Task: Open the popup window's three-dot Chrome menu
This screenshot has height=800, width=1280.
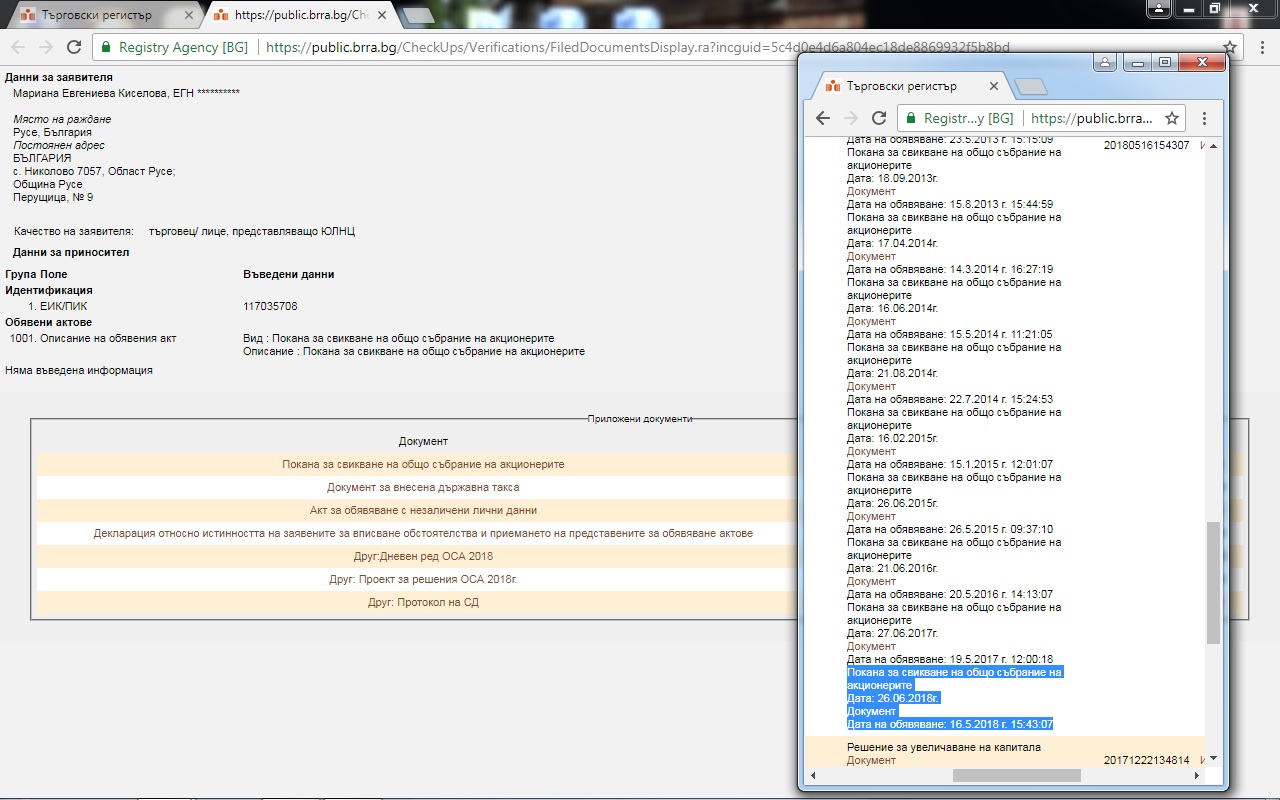Action: click(1204, 118)
